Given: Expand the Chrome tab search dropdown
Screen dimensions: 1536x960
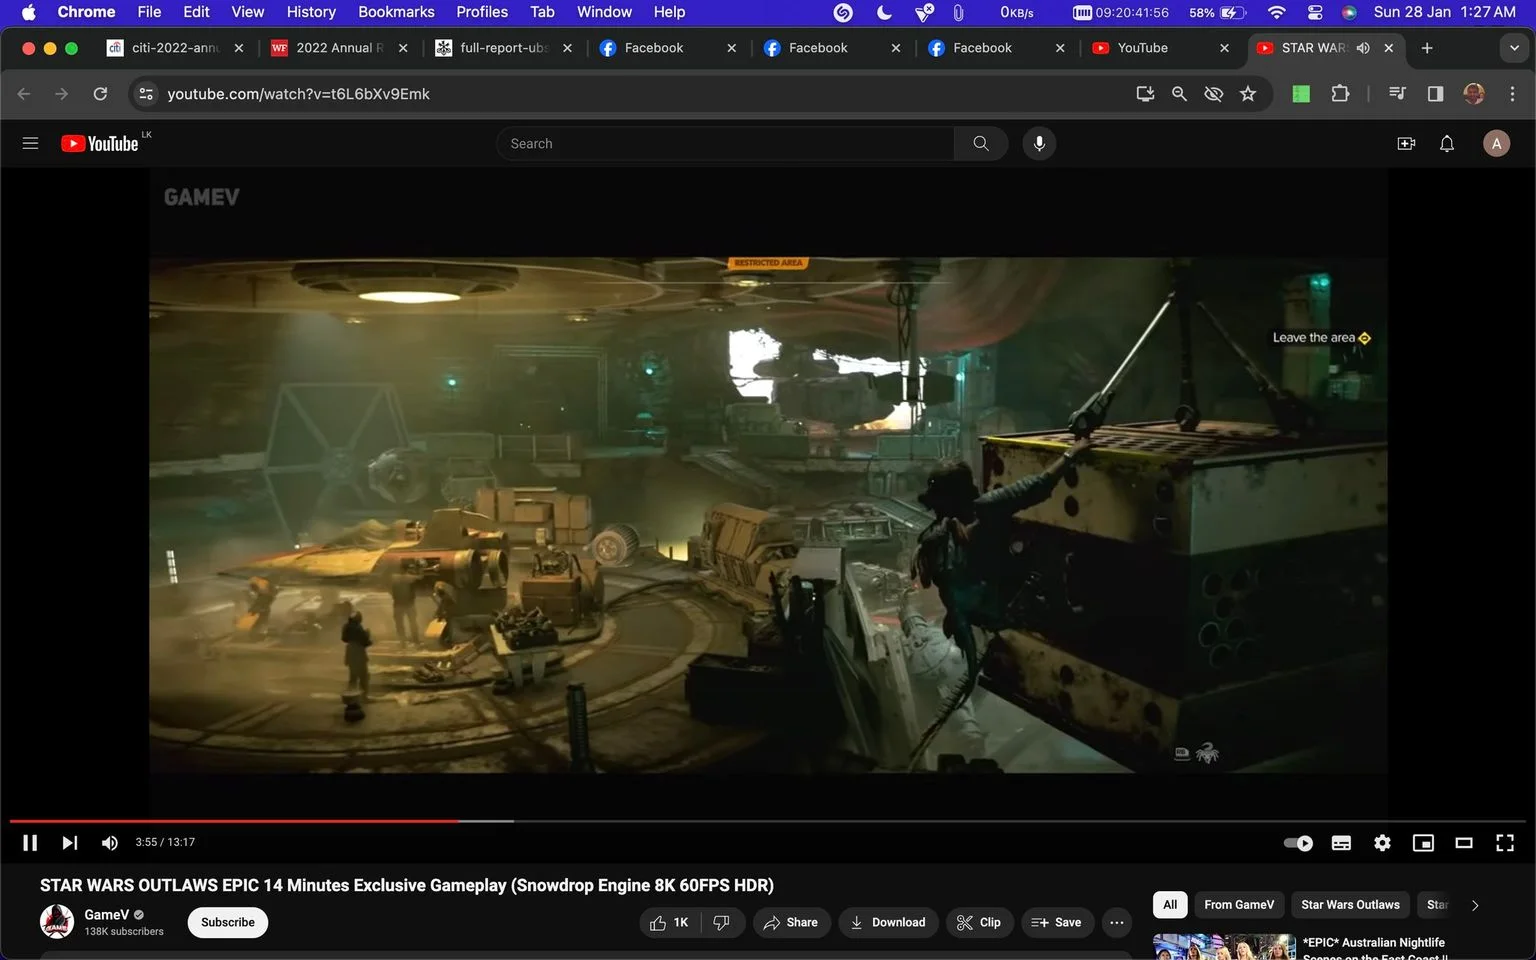Looking at the screenshot, I should click(x=1514, y=48).
